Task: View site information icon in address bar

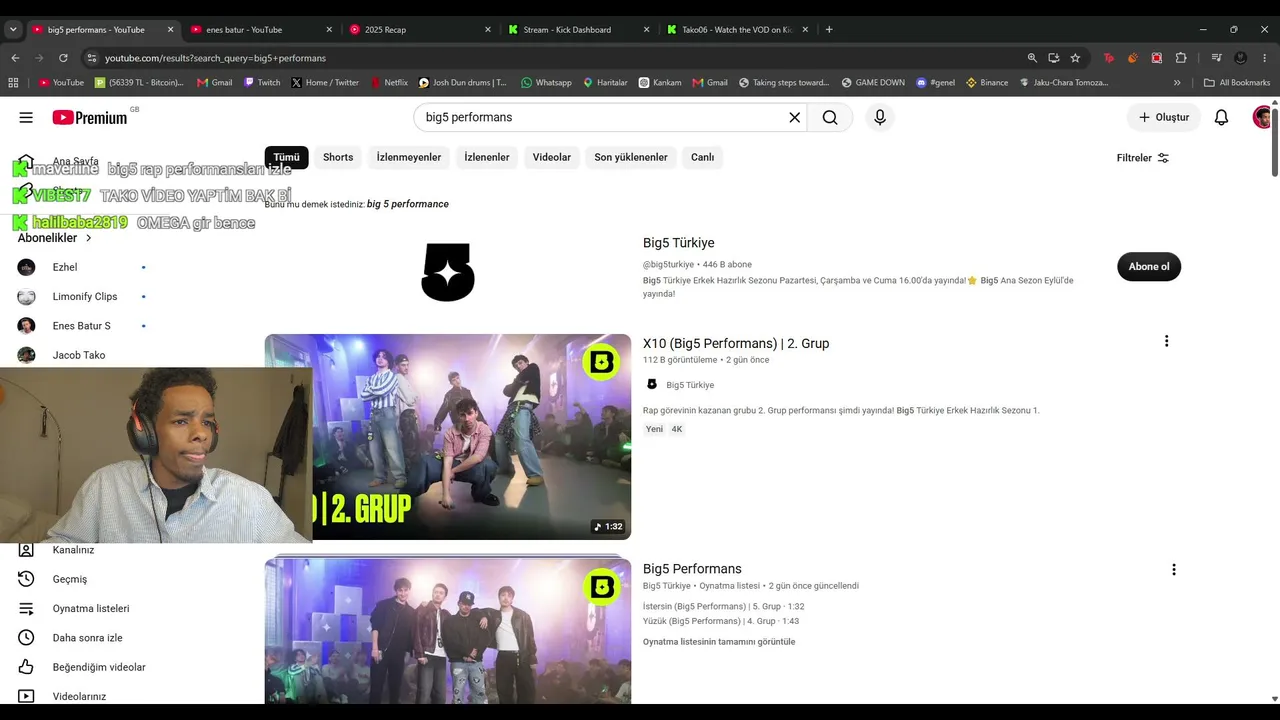Action: pyautogui.click(x=92, y=58)
